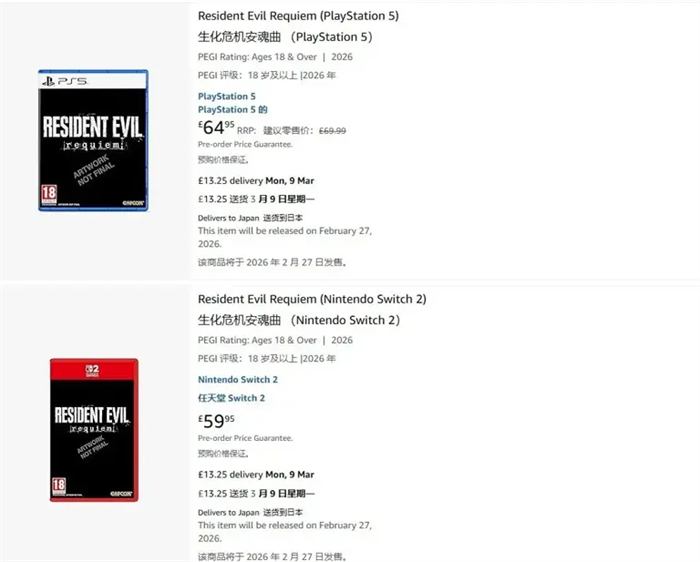
Task: Click the Switch 2 logo on the red cover
Action: click(x=61, y=368)
